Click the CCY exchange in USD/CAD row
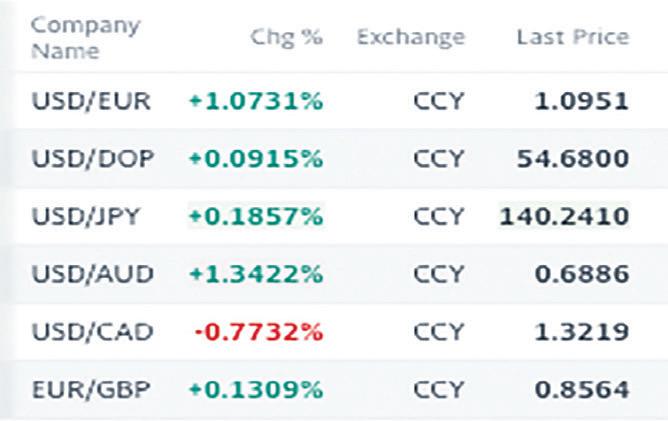This screenshot has width=668, height=421. [438, 331]
